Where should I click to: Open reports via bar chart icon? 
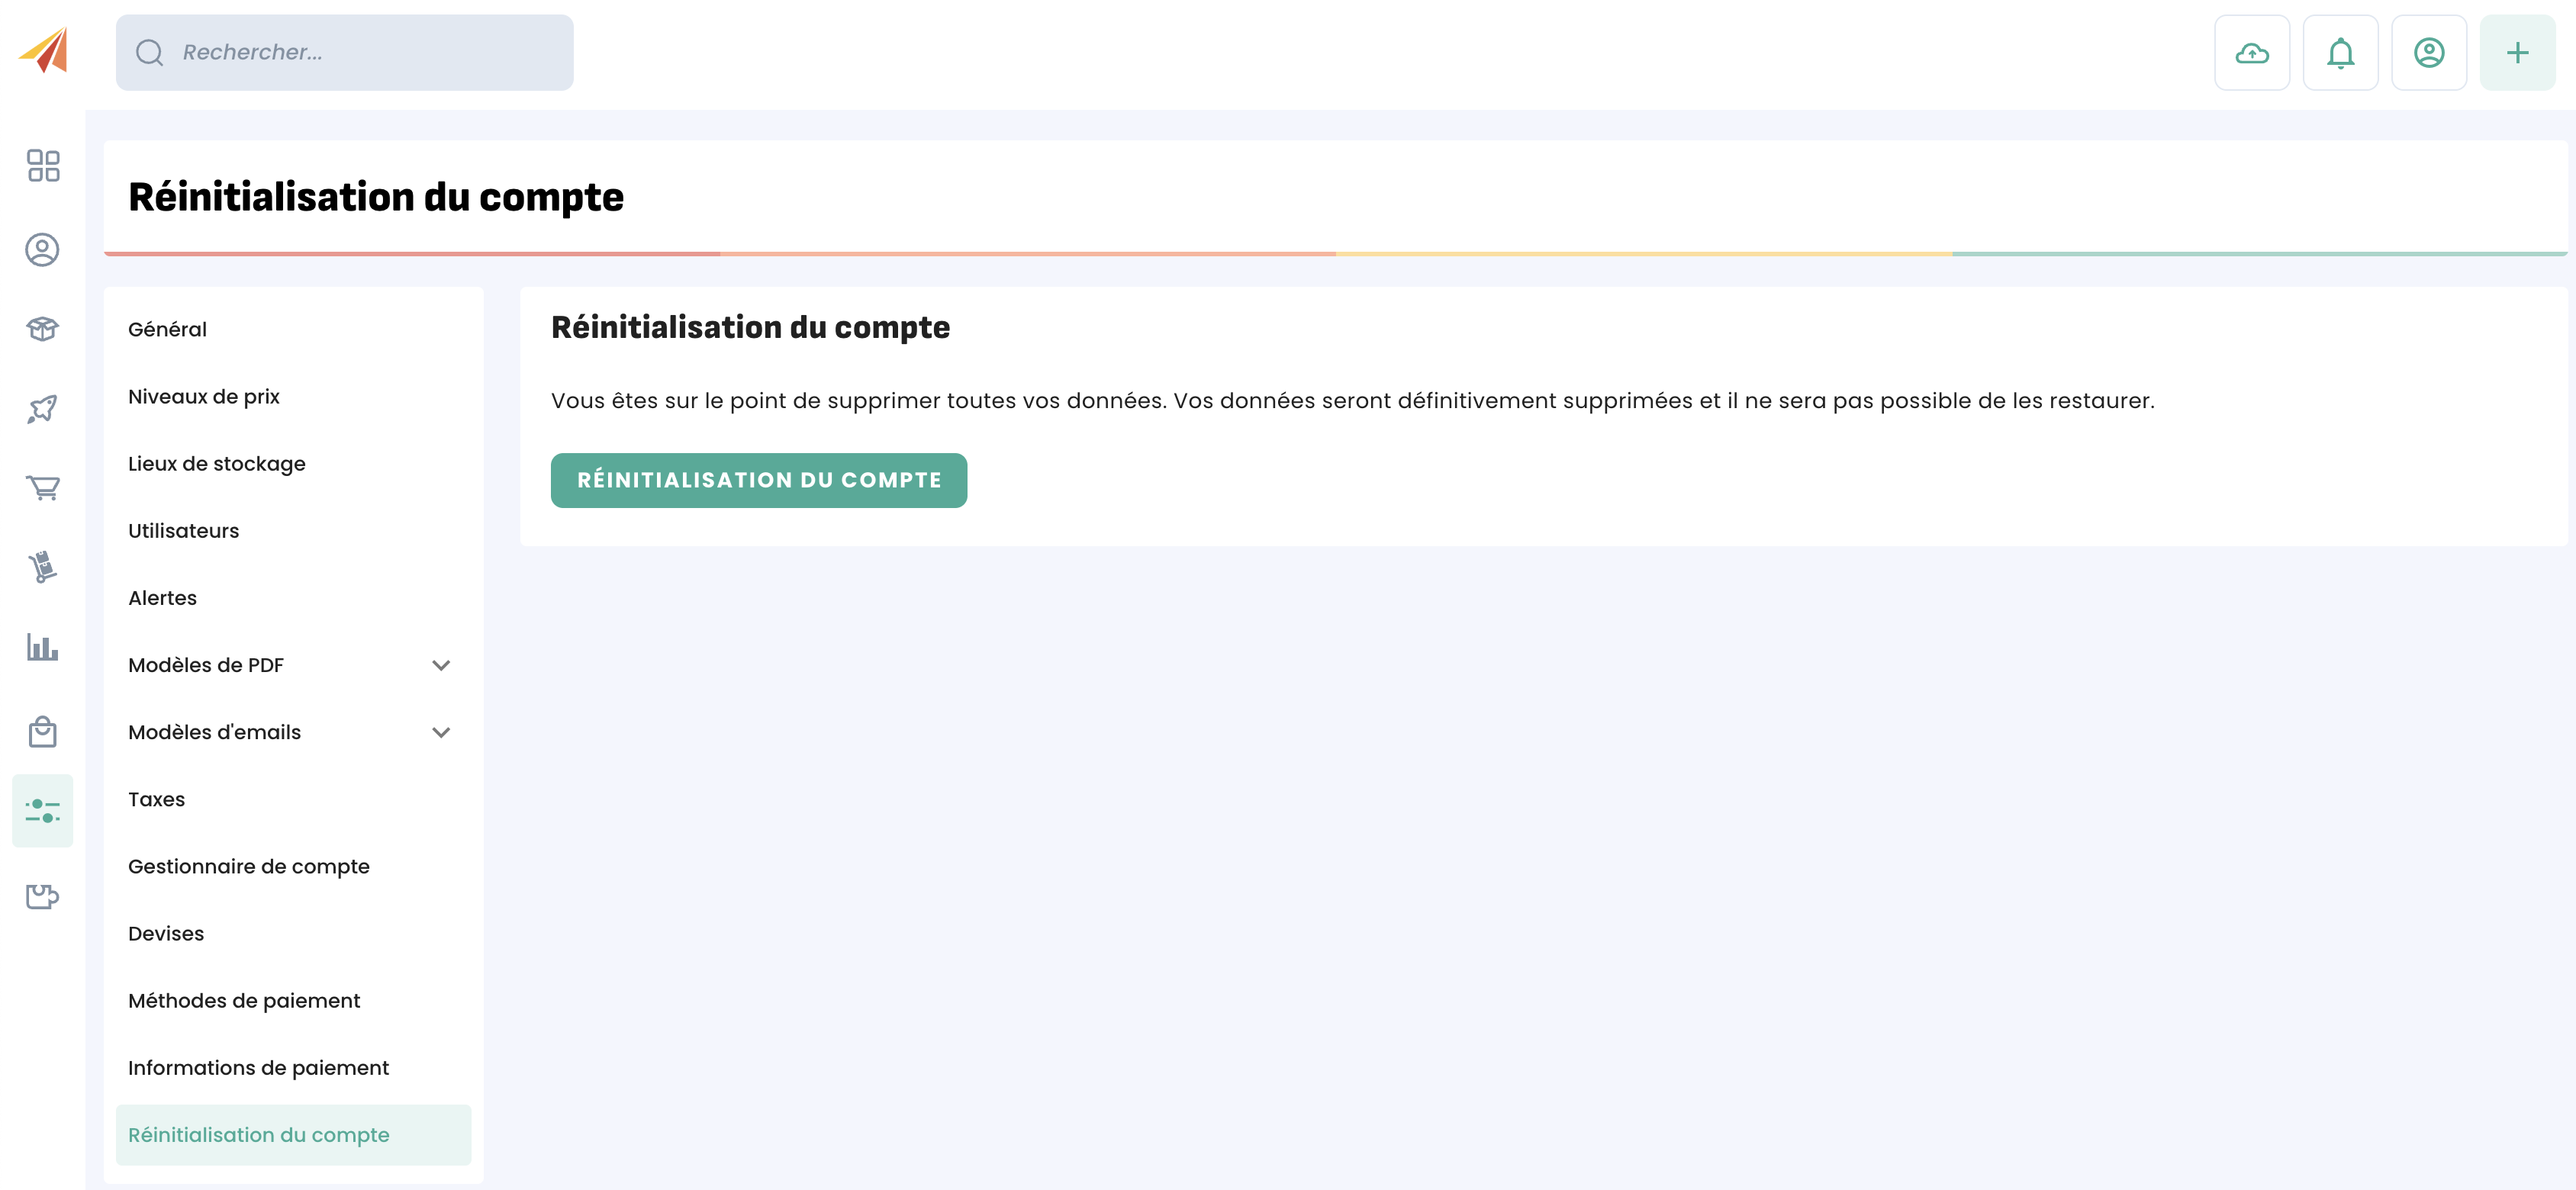click(43, 647)
